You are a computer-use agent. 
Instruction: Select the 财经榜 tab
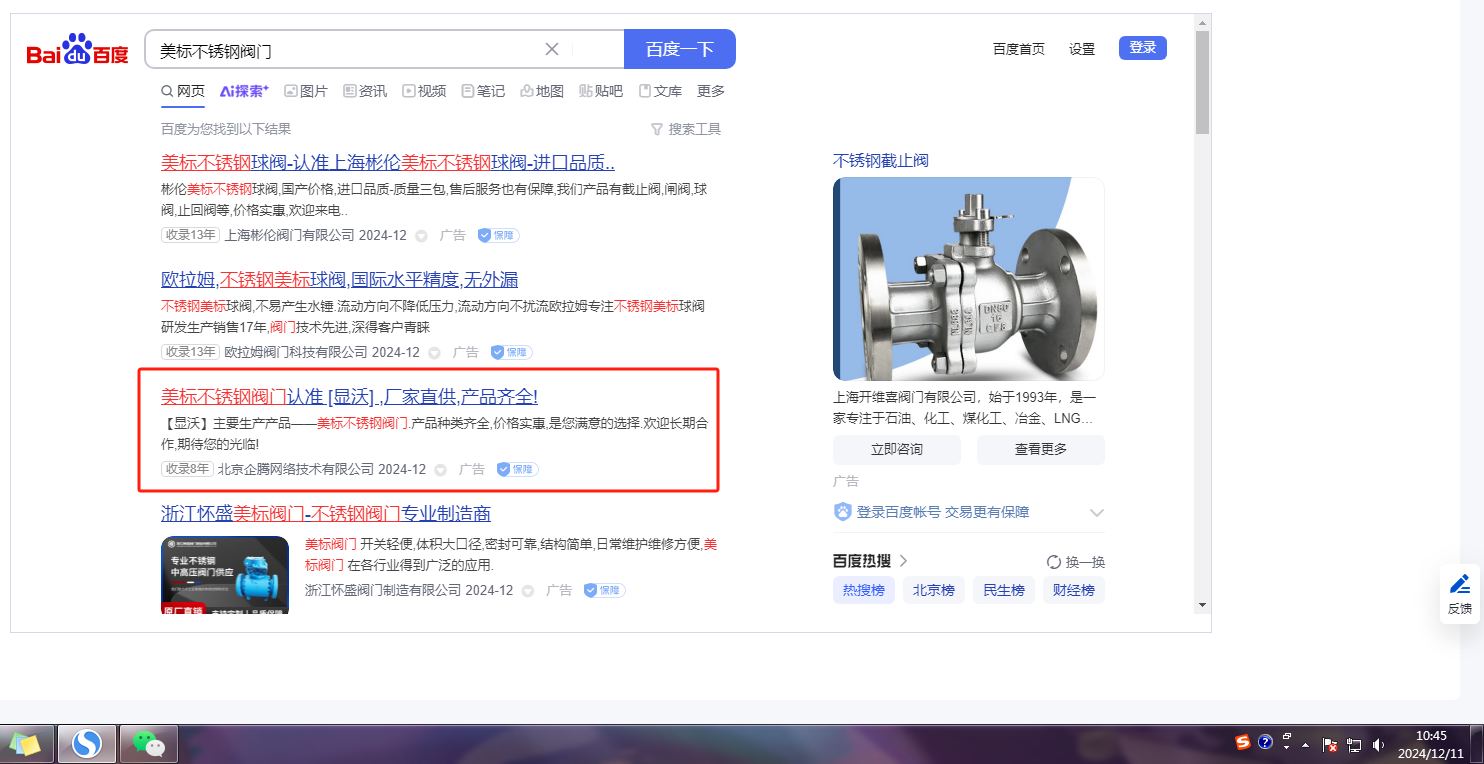pyautogui.click(x=1074, y=590)
